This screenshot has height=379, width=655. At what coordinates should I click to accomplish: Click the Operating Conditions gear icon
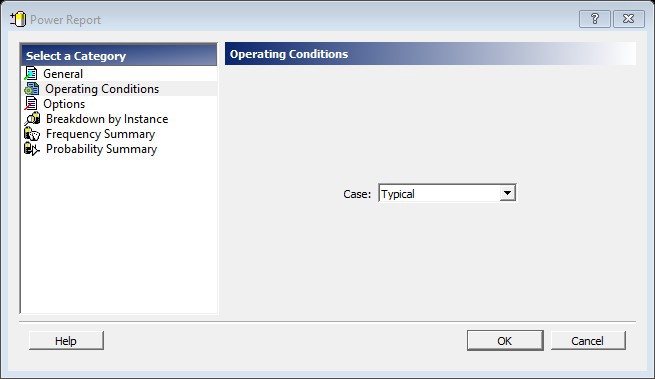tap(31, 89)
